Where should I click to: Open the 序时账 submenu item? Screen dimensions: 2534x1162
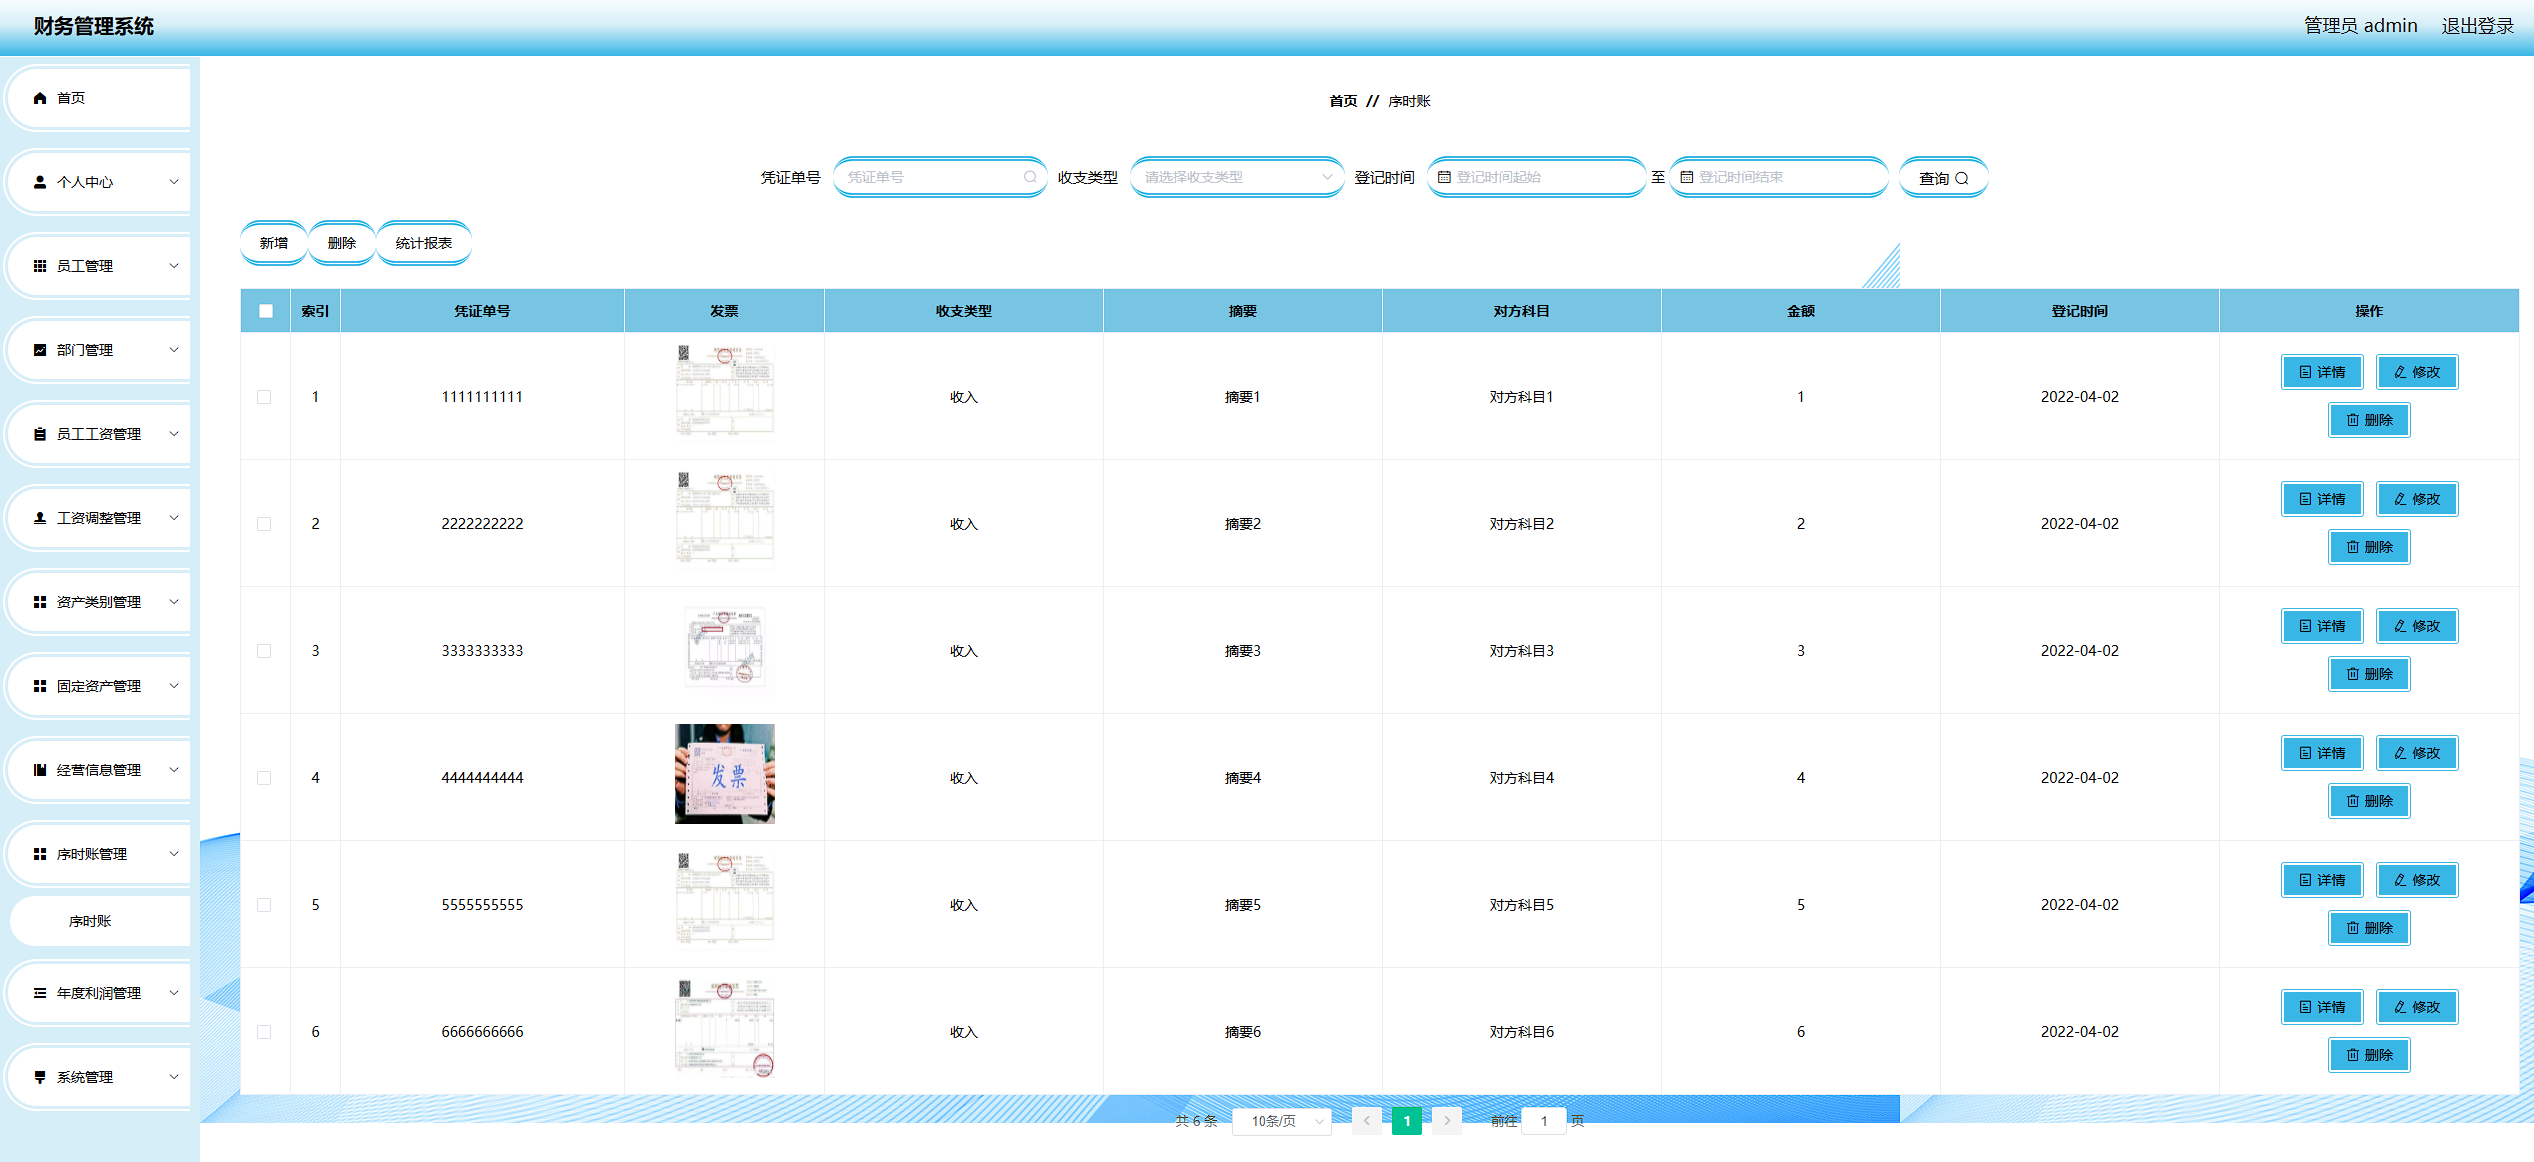point(90,921)
